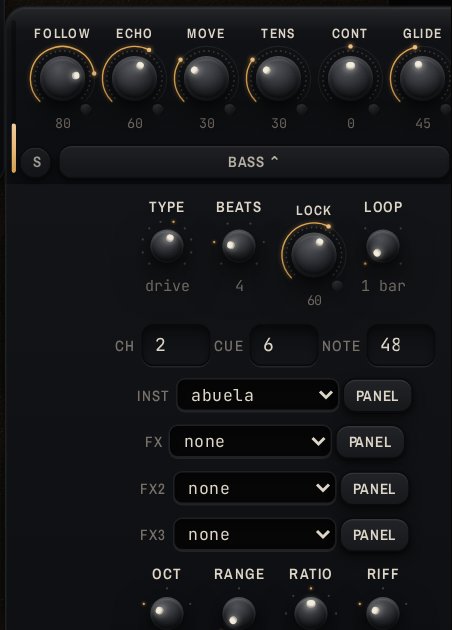Click the RATIO knob
452x630 pixels.
311,614
